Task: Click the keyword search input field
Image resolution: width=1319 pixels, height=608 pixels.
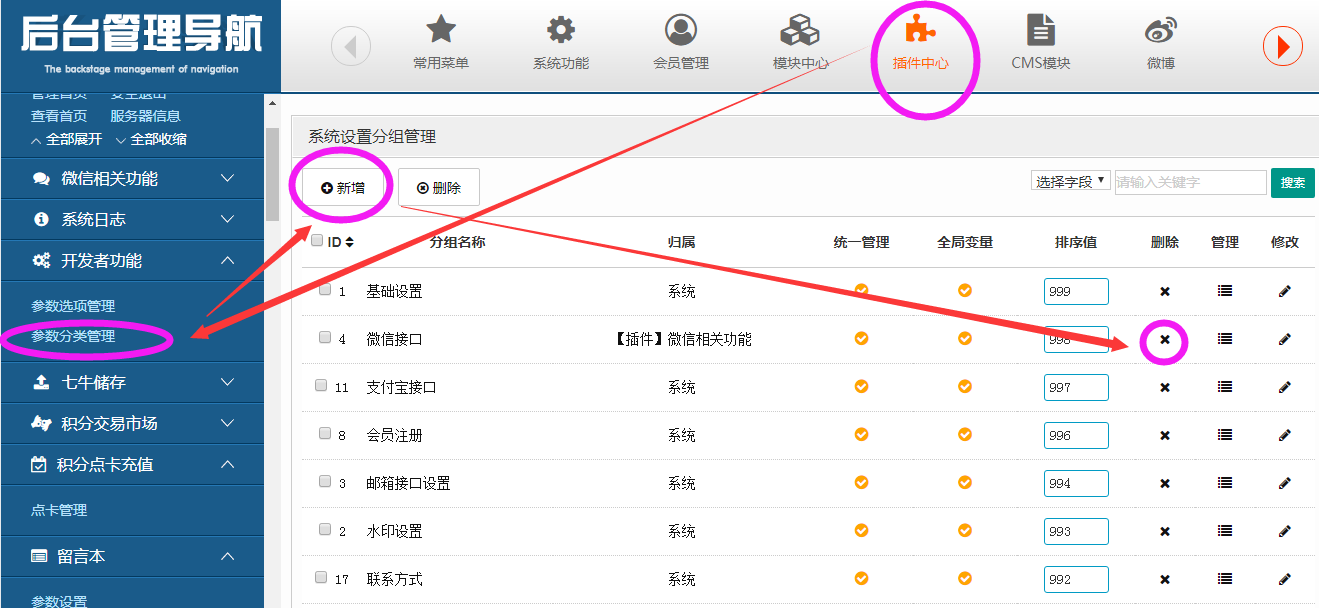Action: [1190, 182]
